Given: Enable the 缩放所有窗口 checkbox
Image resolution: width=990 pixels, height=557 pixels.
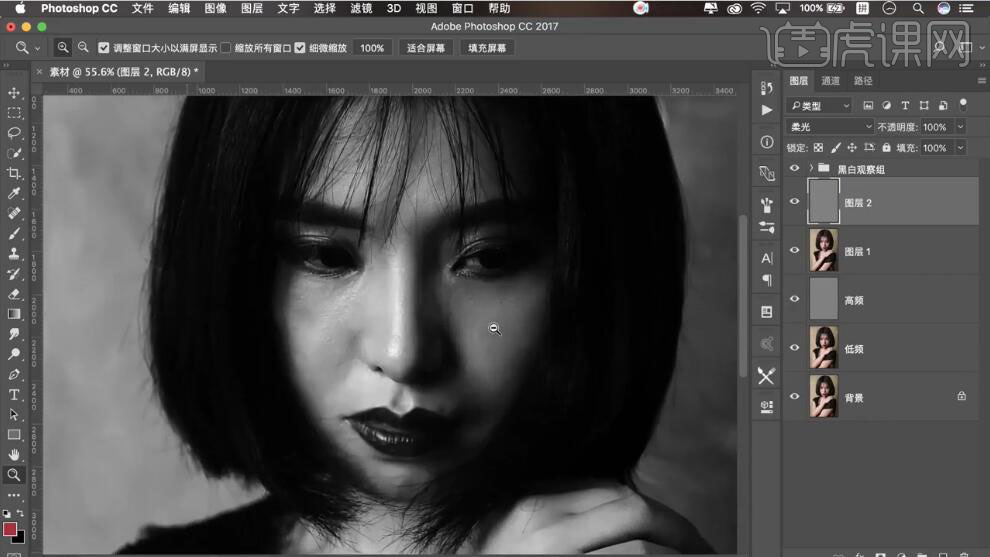Looking at the screenshot, I should click(226, 48).
